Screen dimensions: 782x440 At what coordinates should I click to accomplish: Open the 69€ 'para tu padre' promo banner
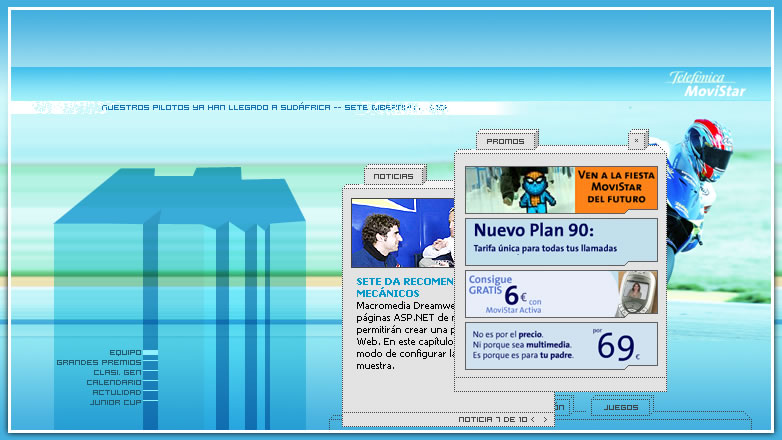tap(561, 346)
